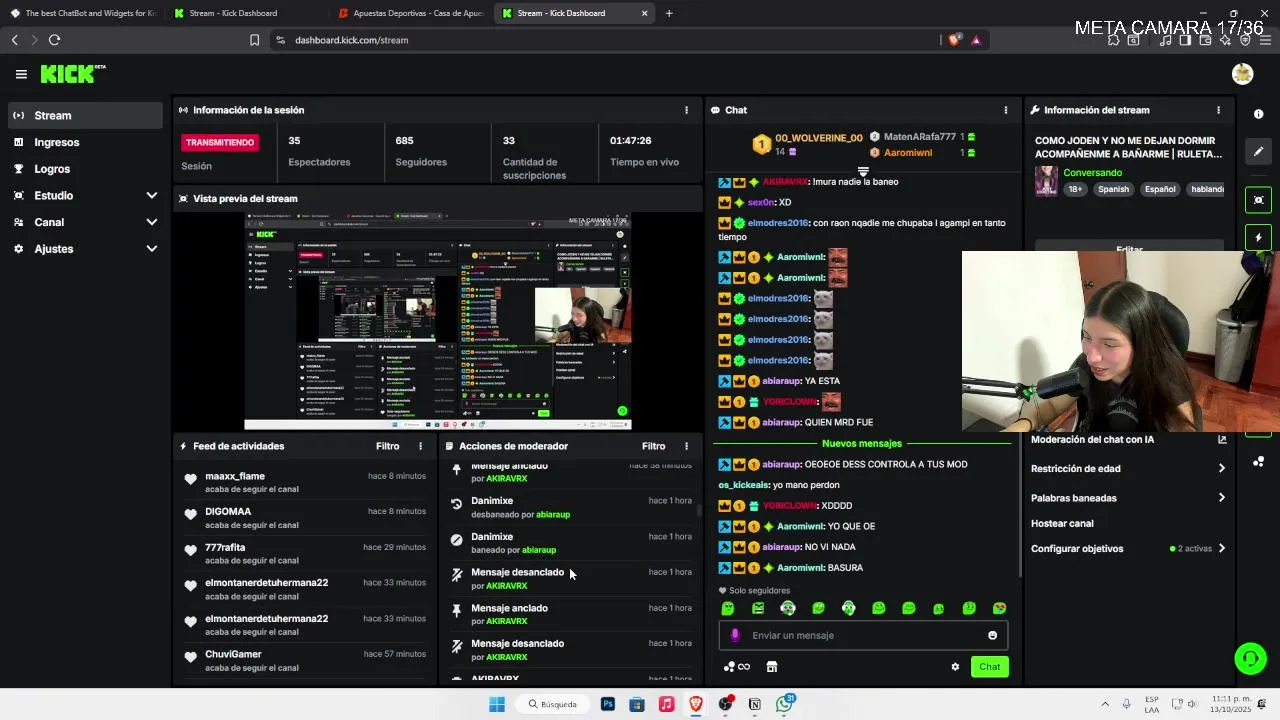This screenshot has height=720, width=1280.
Task: Open a new browser tab
Action: (x=669, y=13)
